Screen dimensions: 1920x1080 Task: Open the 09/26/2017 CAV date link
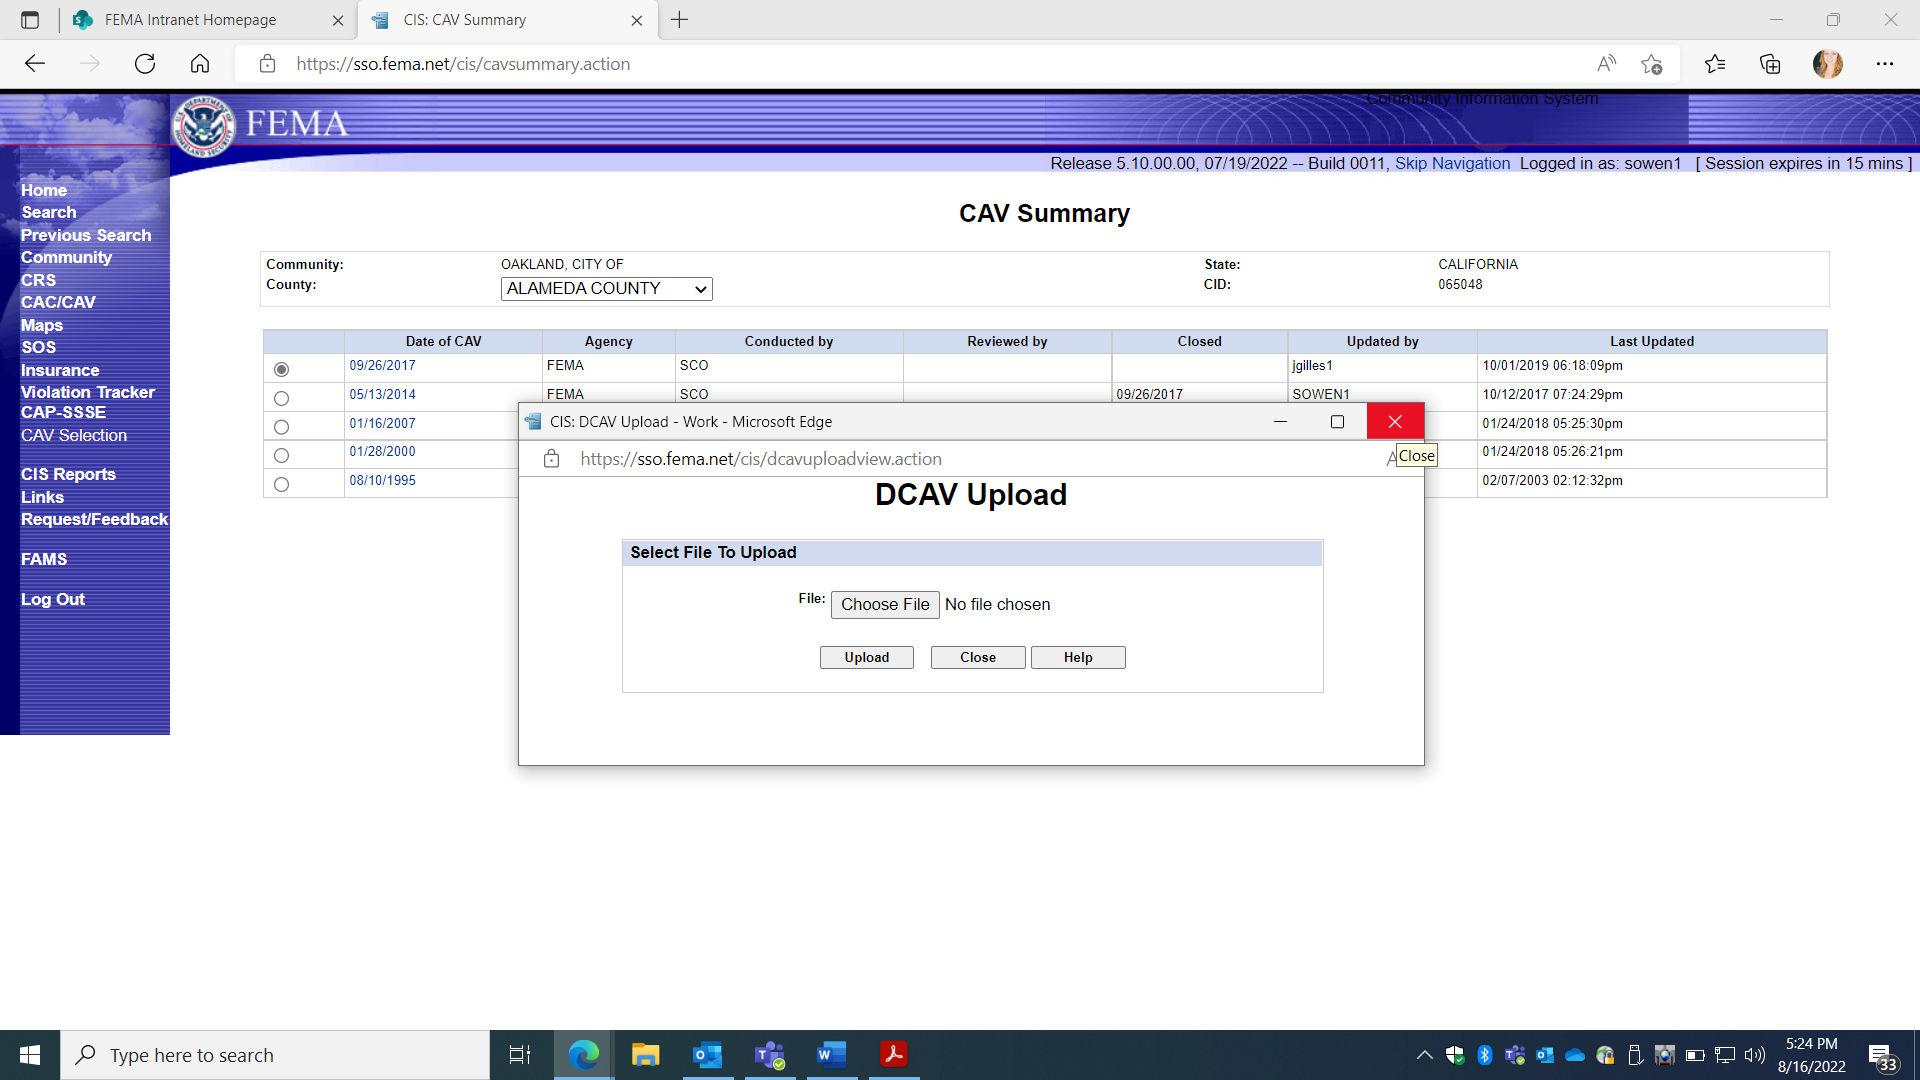click(x=382, y=366)
